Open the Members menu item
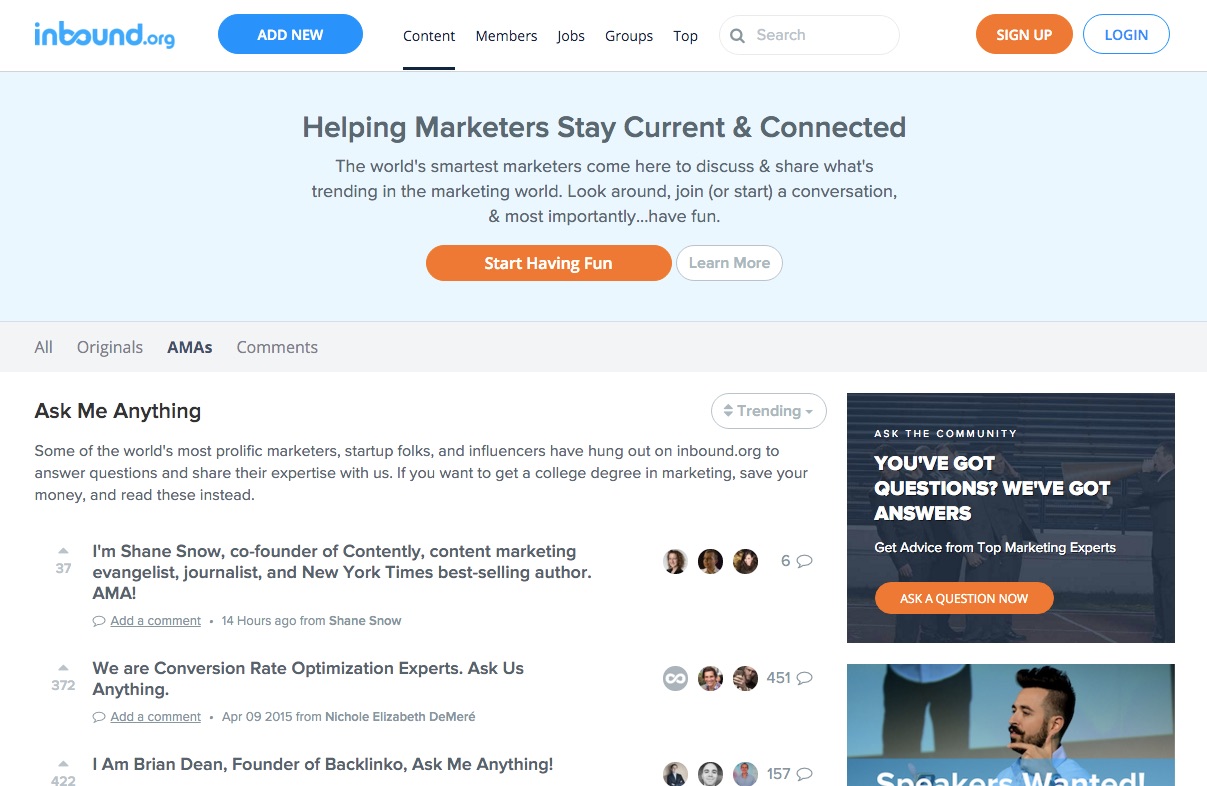 click(x=506, y=36)
